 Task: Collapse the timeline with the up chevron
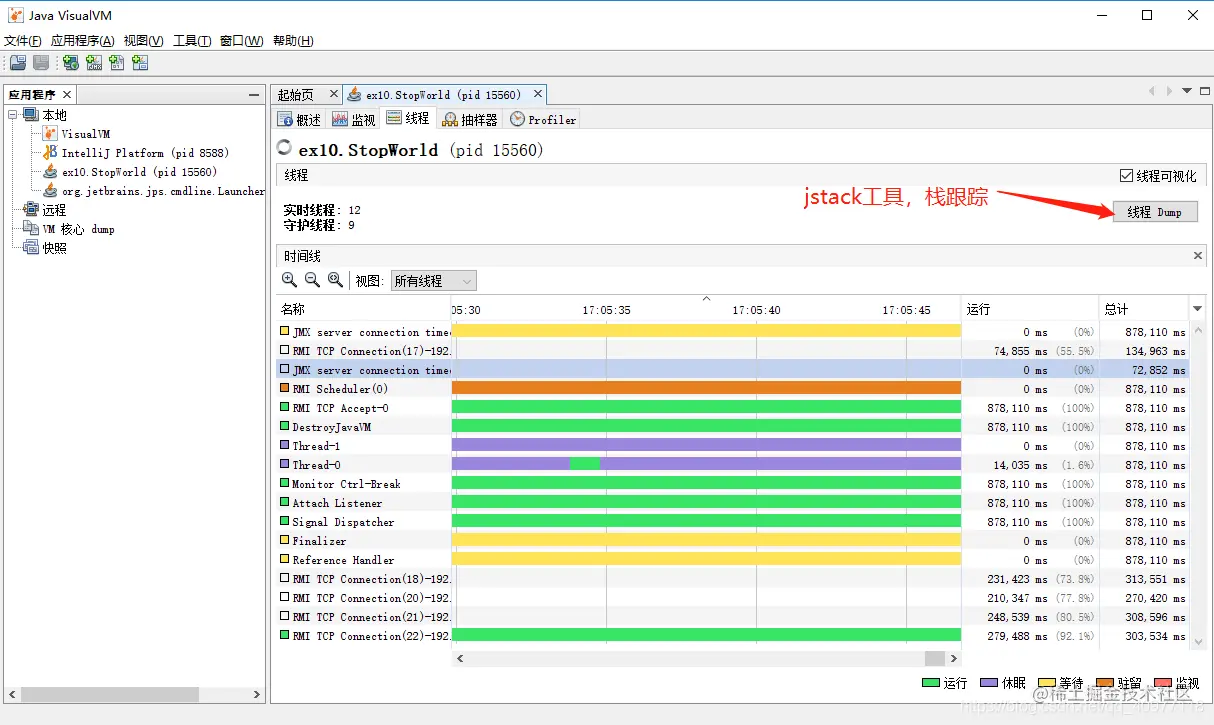[x=707, y=298]
